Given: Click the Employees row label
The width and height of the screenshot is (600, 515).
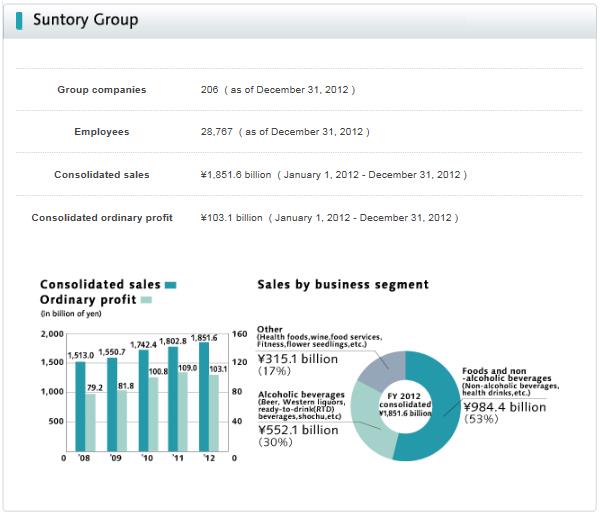Looking at the screenshot, I should click(x=102, y=132).
